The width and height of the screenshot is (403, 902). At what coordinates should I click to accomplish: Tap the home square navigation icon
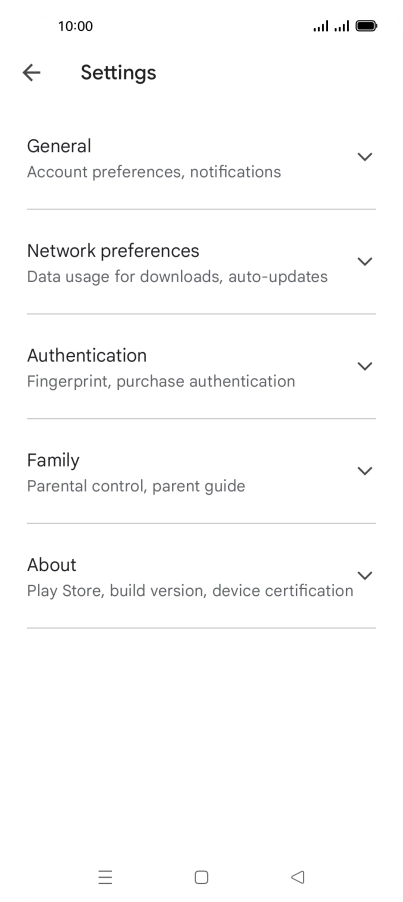point(201,877)
